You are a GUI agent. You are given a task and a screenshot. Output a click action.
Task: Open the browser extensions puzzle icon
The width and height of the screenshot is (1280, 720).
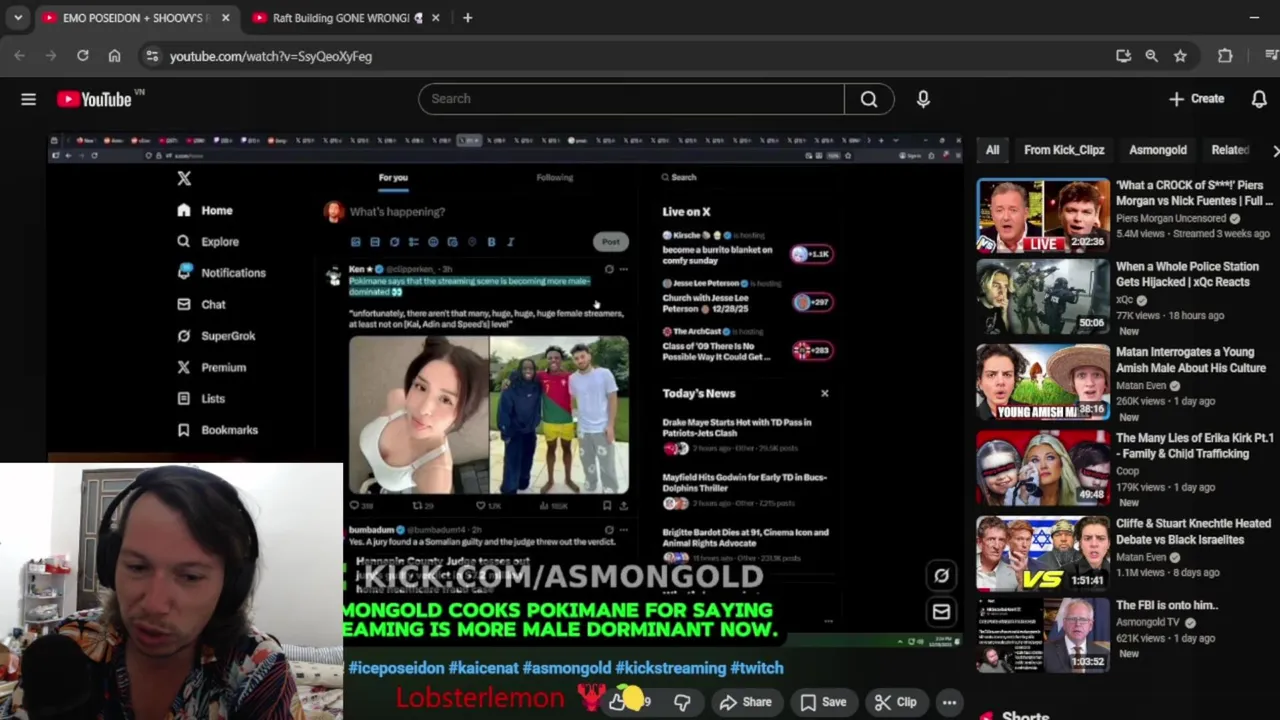pos(1225,56)
